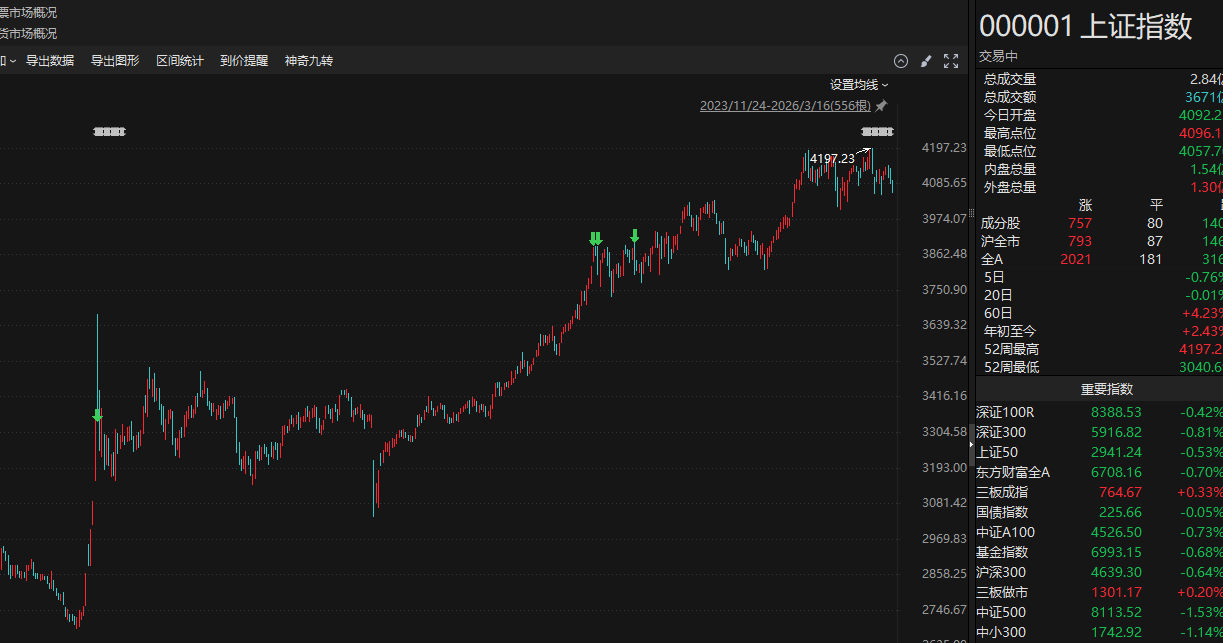Click the pin icon beside date range
This screenshot has height=643, width=1223.
[x=881, y=106]
